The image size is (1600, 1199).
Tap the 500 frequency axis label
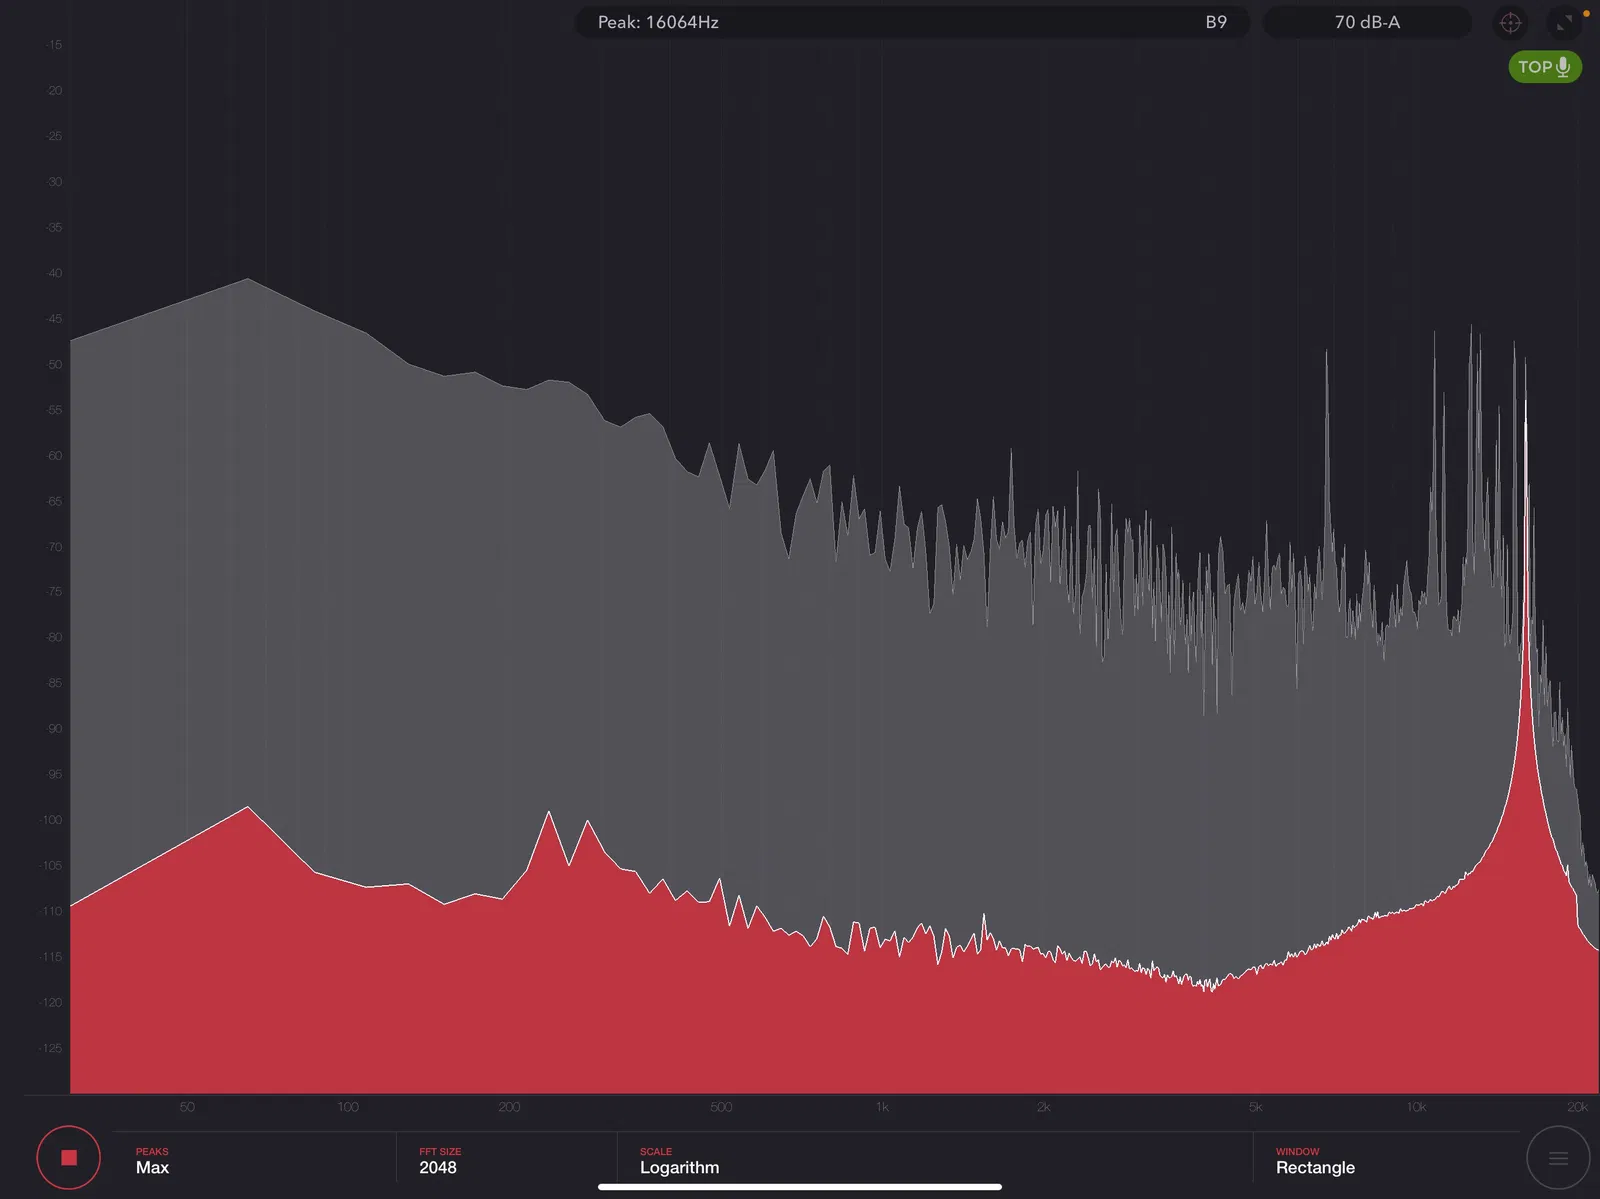(x=721, y=1107)
